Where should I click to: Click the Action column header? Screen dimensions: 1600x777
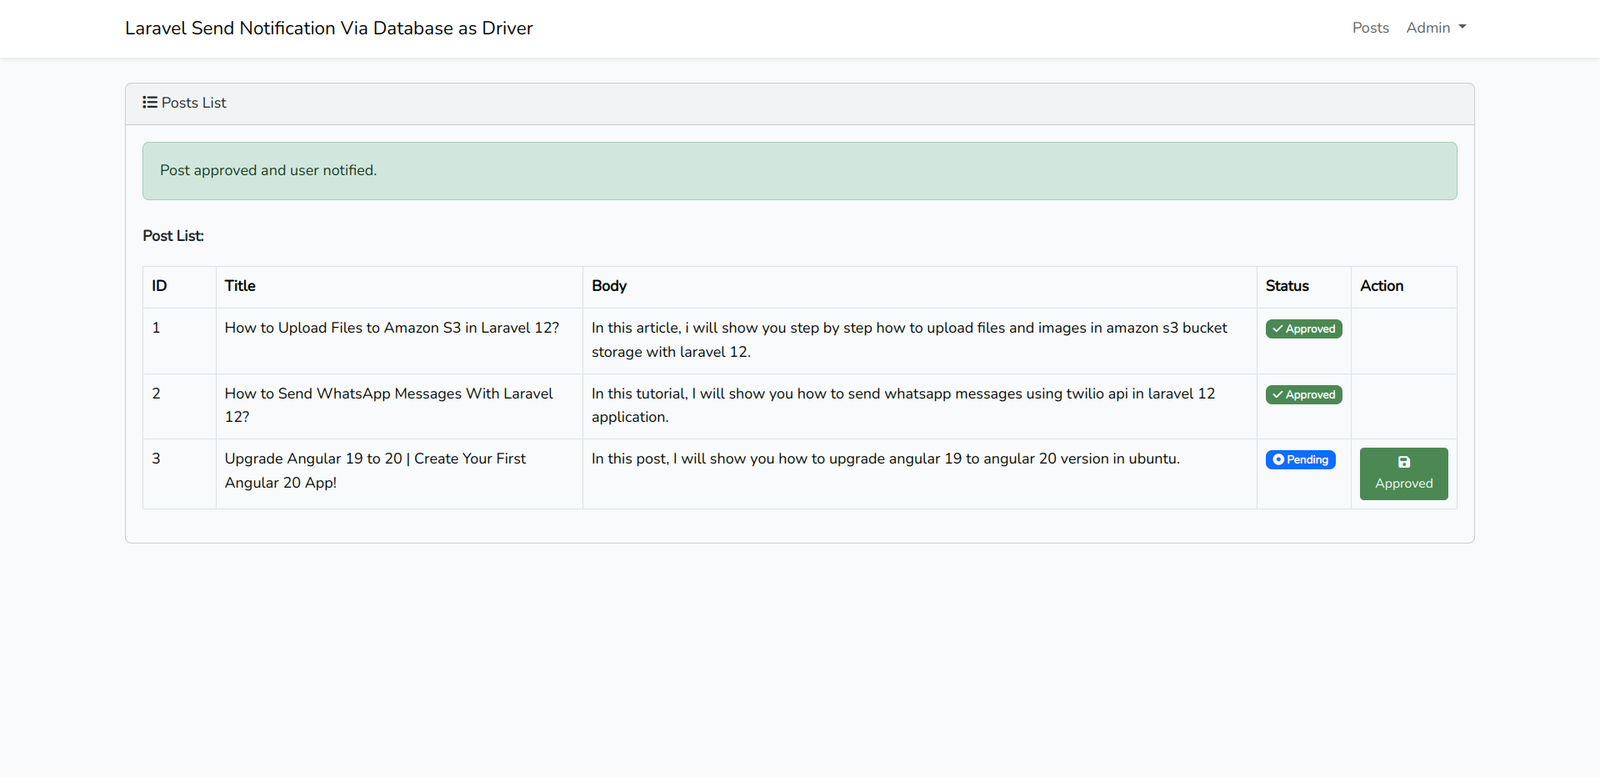[x=1381, y=286]
